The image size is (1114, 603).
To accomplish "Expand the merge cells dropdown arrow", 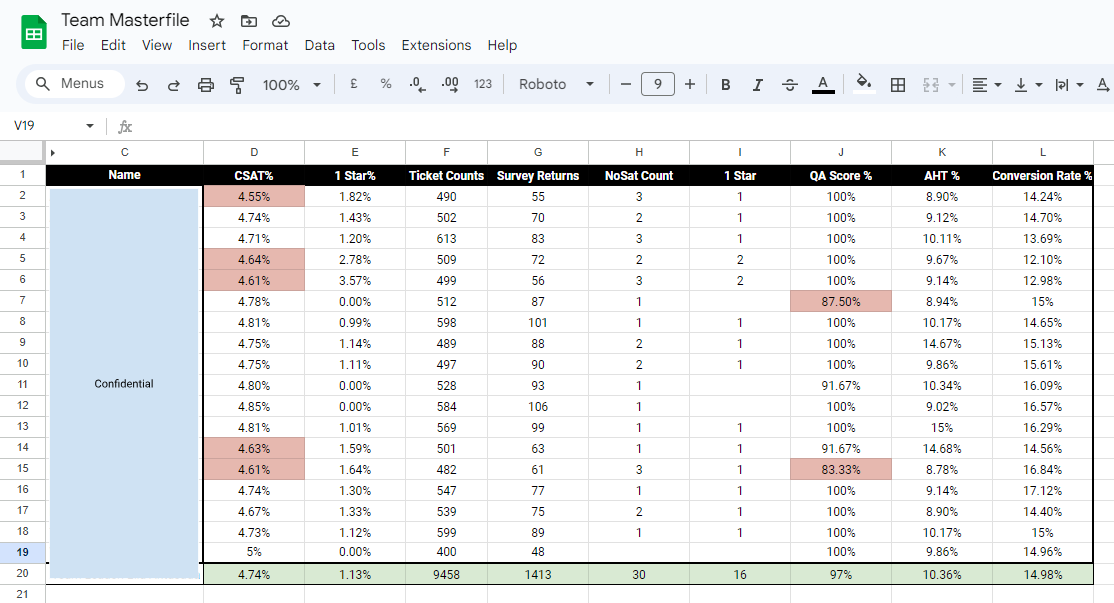I will tap(952, 85).
